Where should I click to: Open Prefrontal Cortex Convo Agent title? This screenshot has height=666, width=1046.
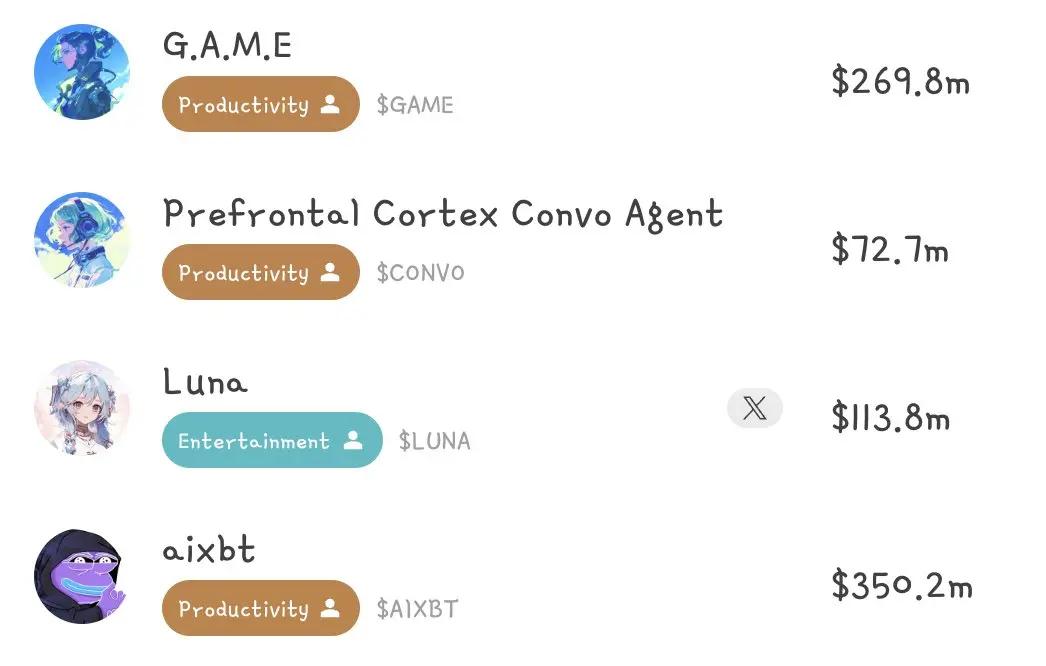click(x=442, y=214)
